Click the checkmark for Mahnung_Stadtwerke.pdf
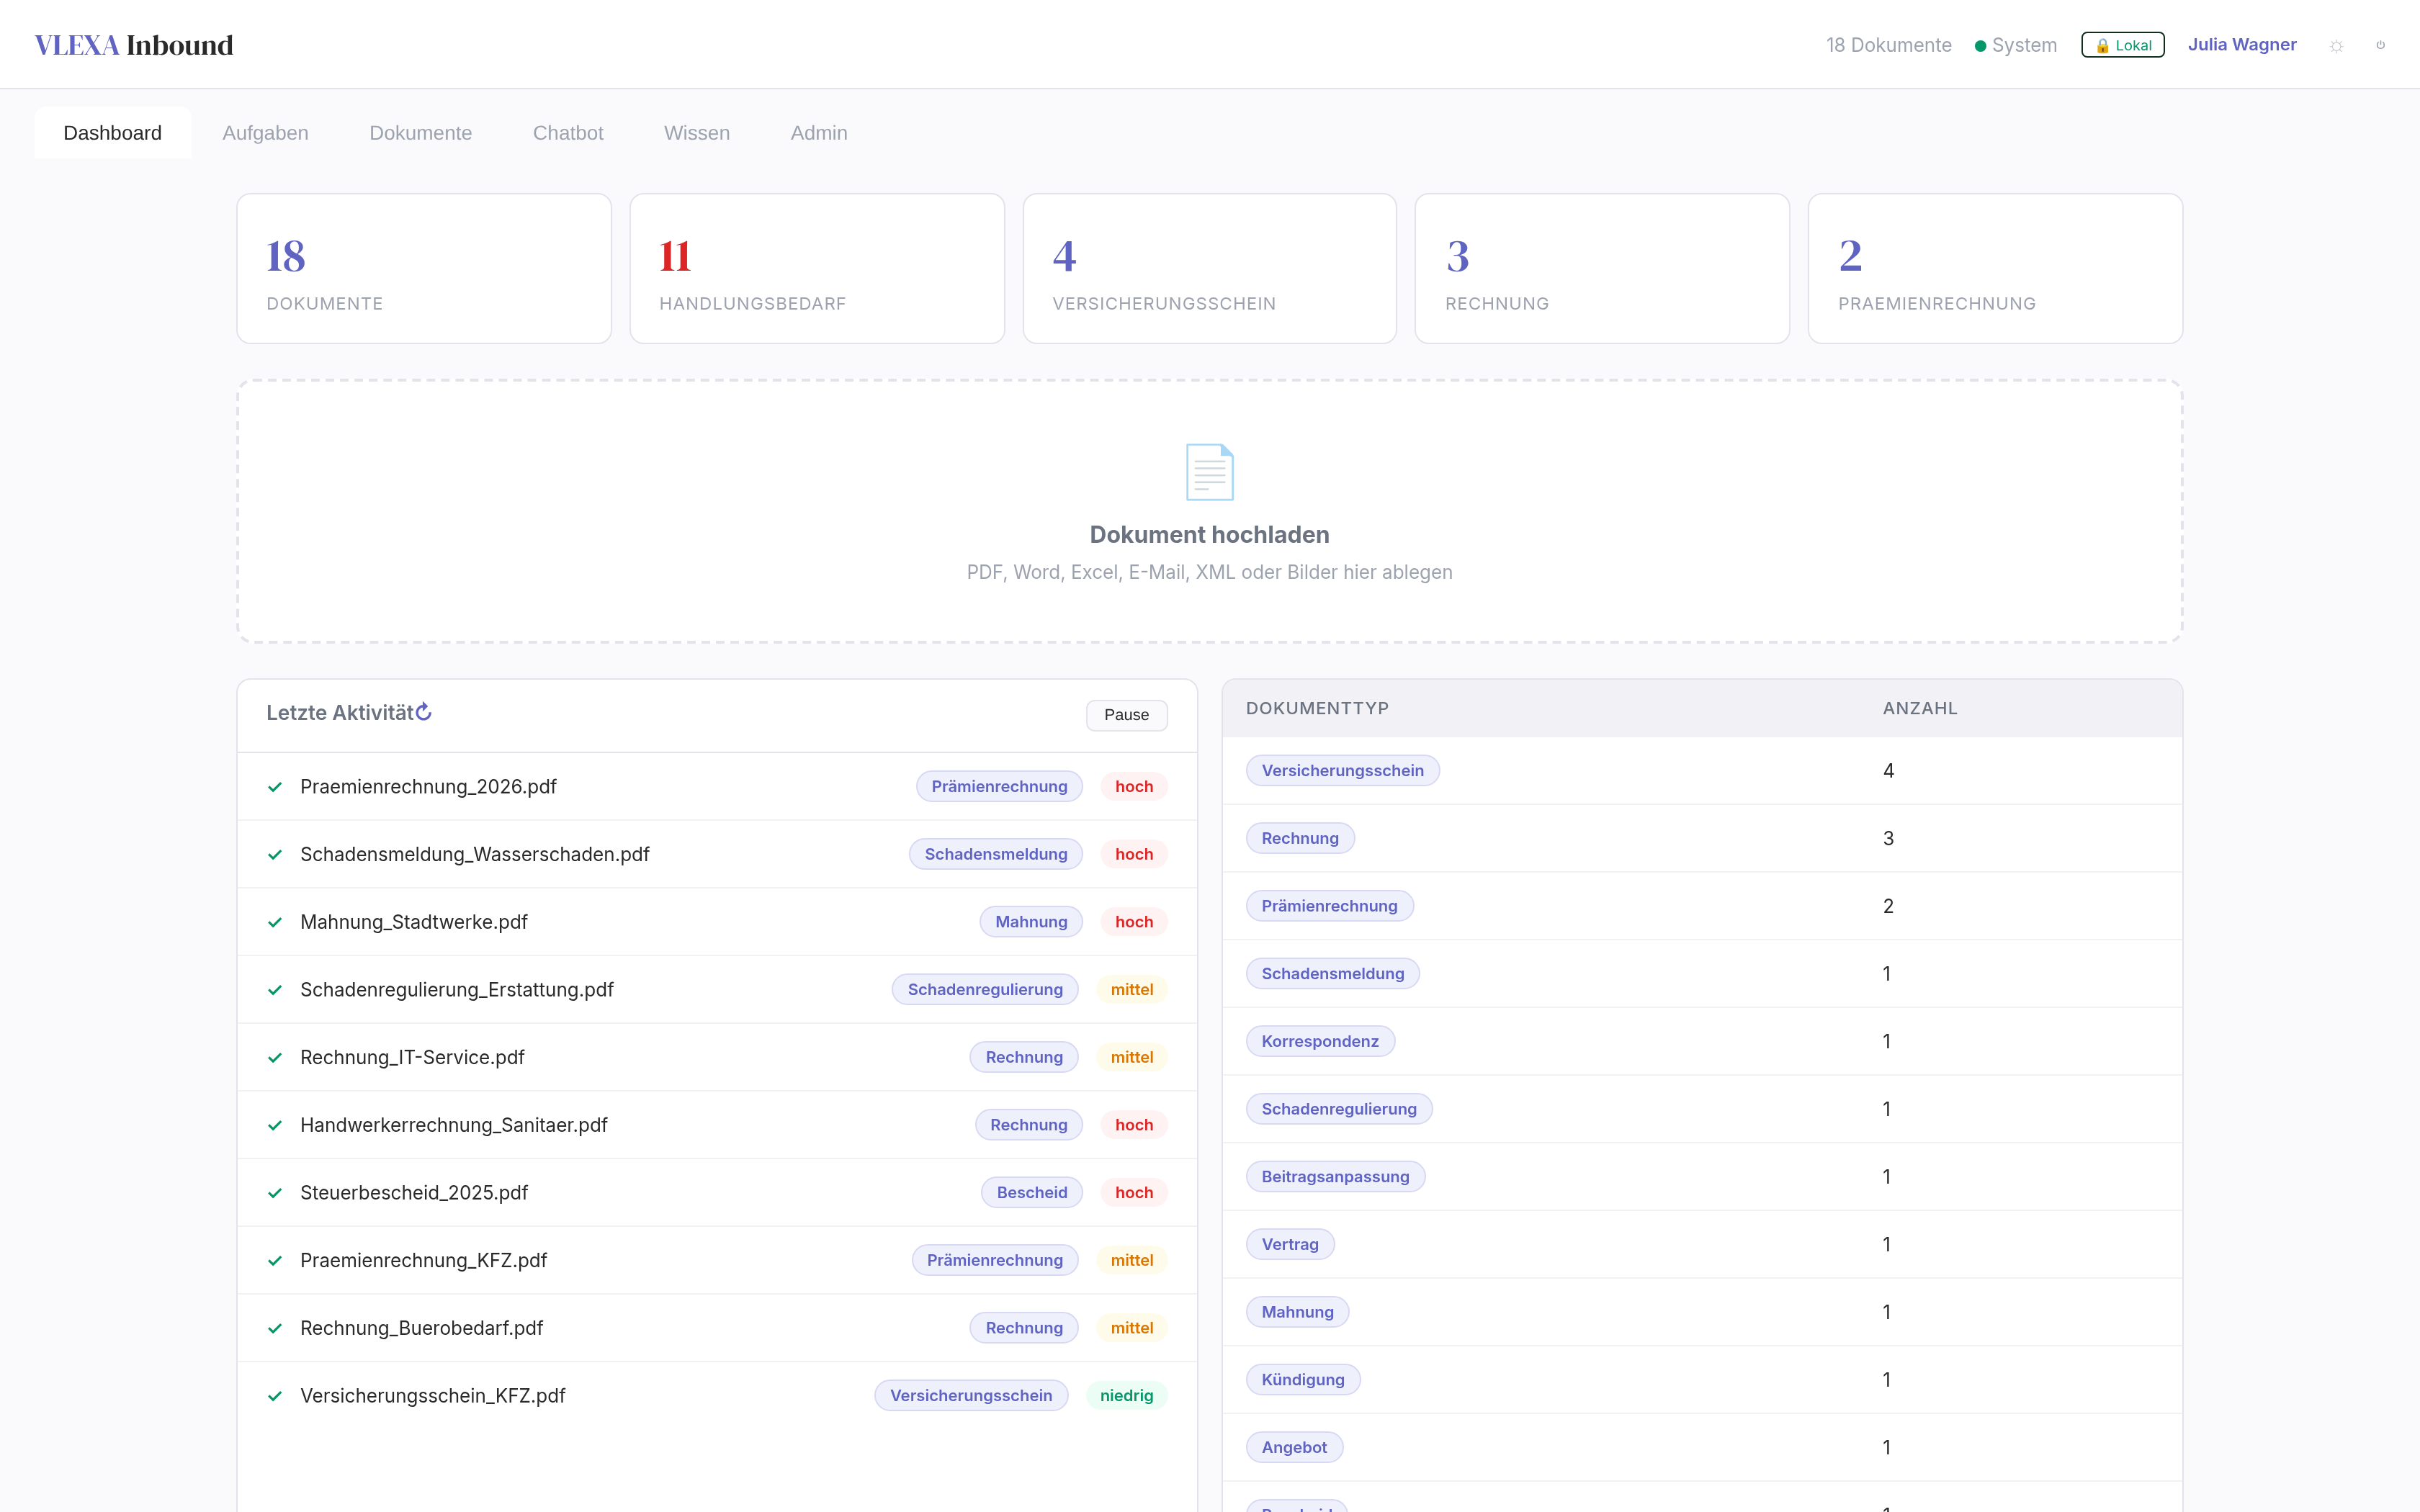The image size is (2420, 1512). click(275, 922)
